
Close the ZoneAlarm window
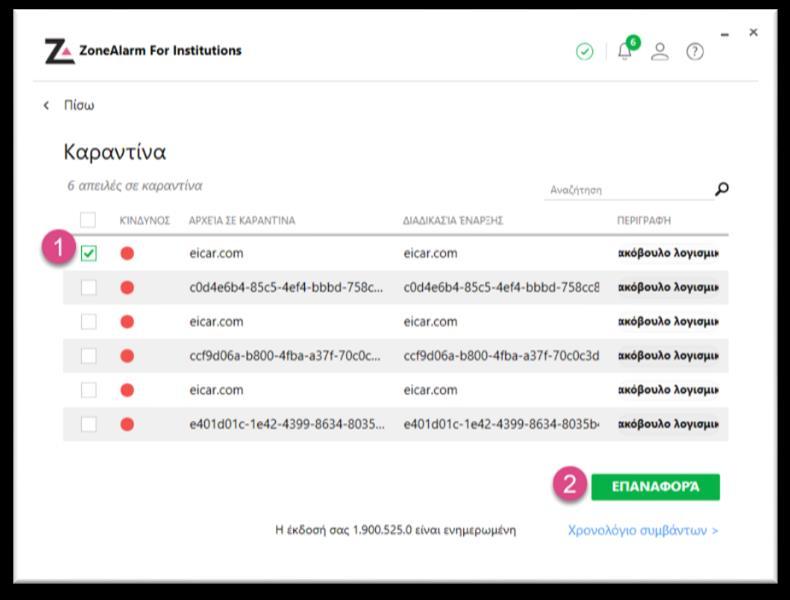pyautogui.click(x=753, y=33)
